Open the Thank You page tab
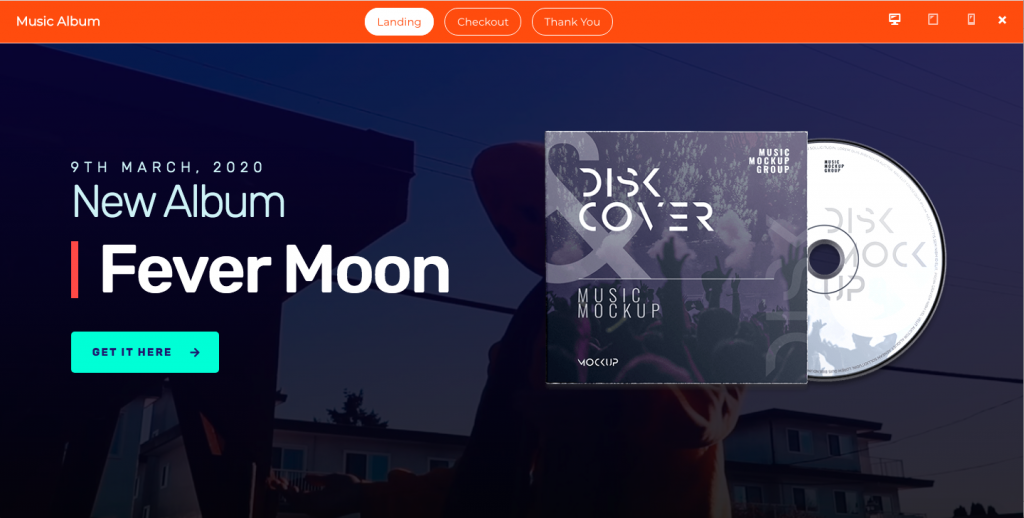This screenshot has height=518, width=1024. 572,22
